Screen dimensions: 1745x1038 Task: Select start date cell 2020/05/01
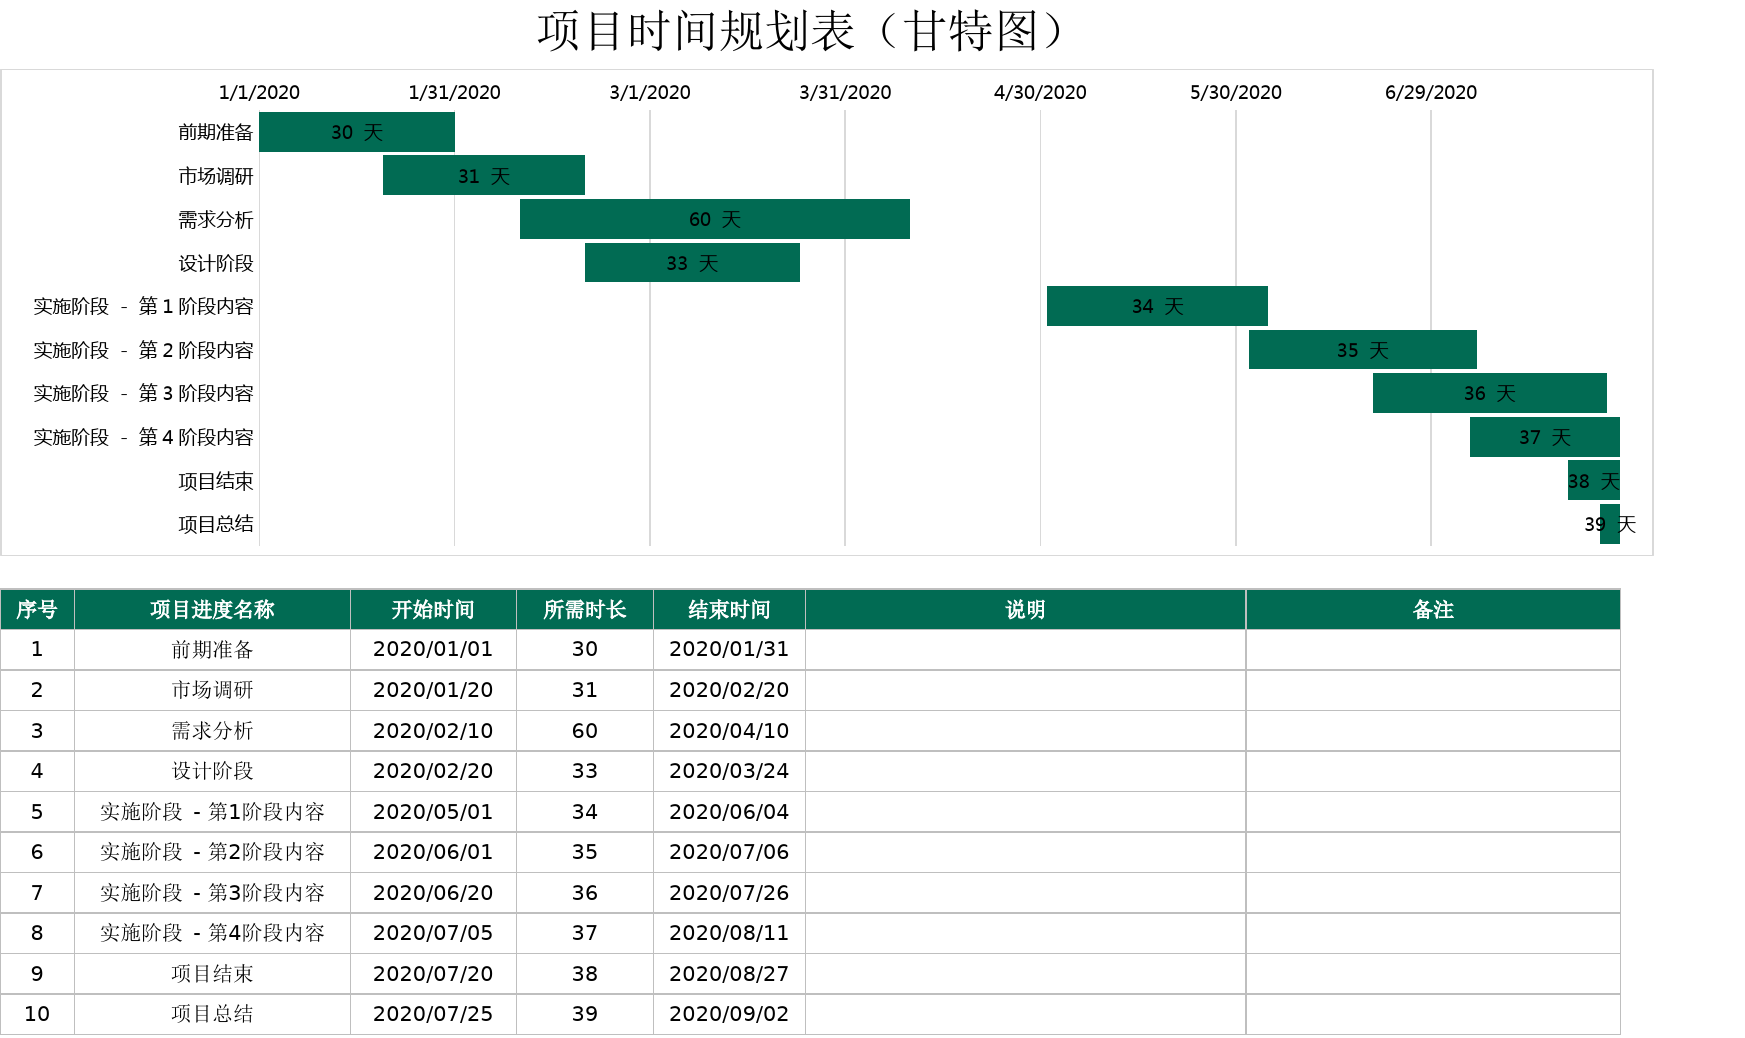click(433, 812)
